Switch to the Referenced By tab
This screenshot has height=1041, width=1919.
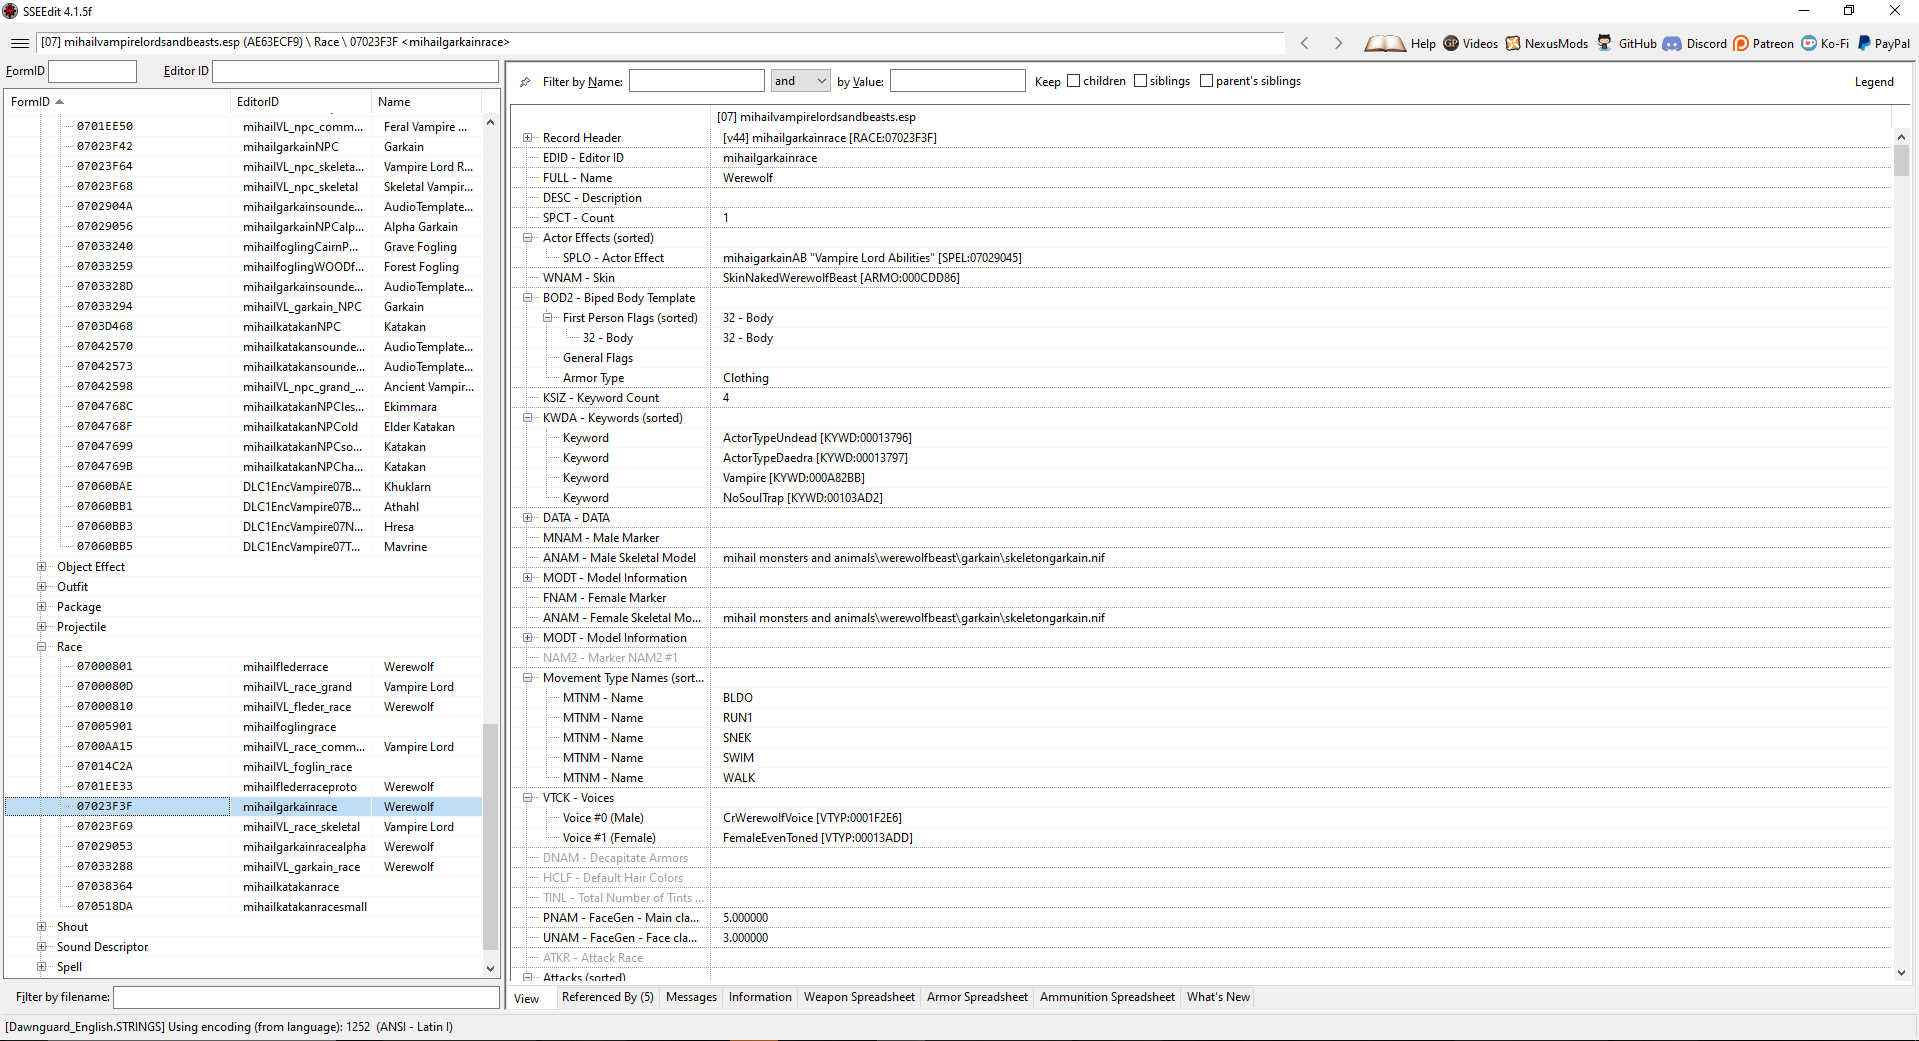pyautogui.click(x=607, y=997)
